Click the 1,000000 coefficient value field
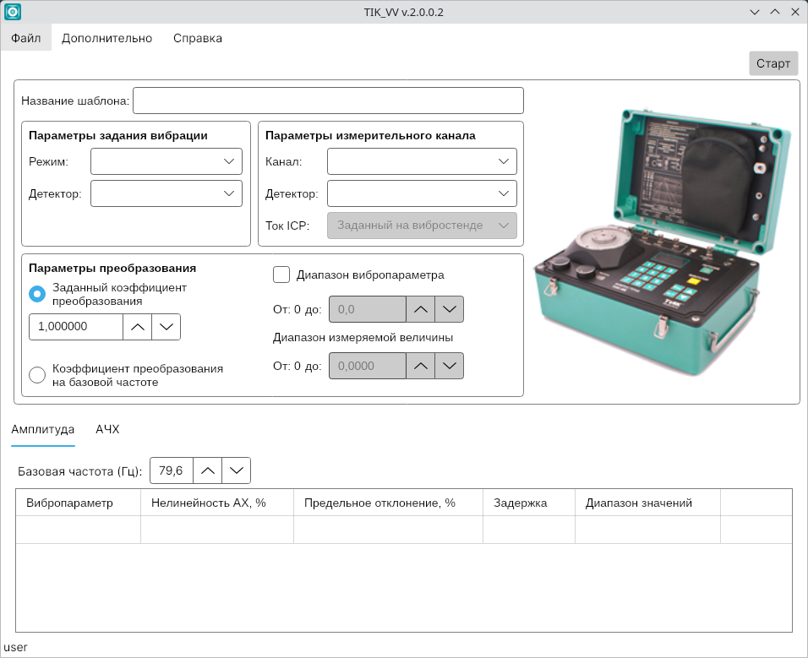This screenshot has width=808, height=658. pyautogui.click(x=76, y=327)
